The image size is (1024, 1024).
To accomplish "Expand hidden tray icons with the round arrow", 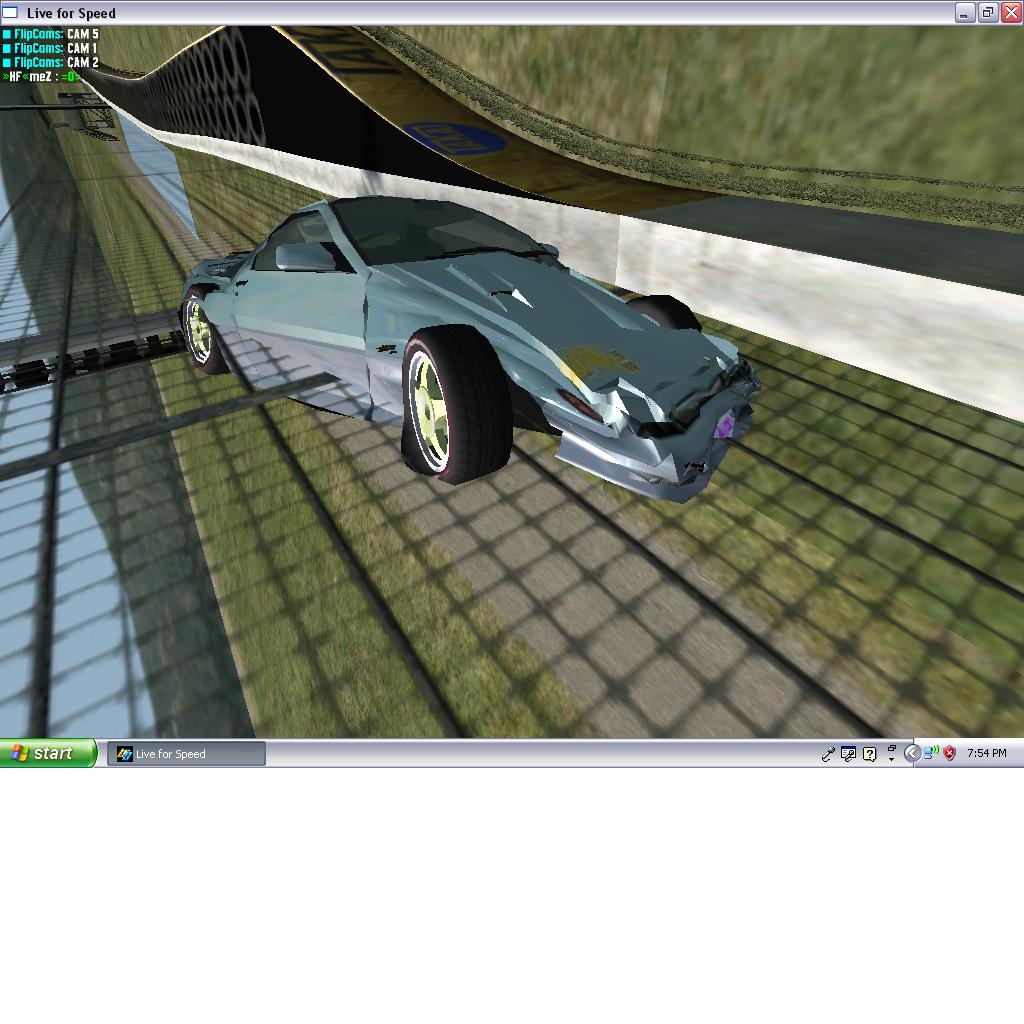I will (912, 754).
